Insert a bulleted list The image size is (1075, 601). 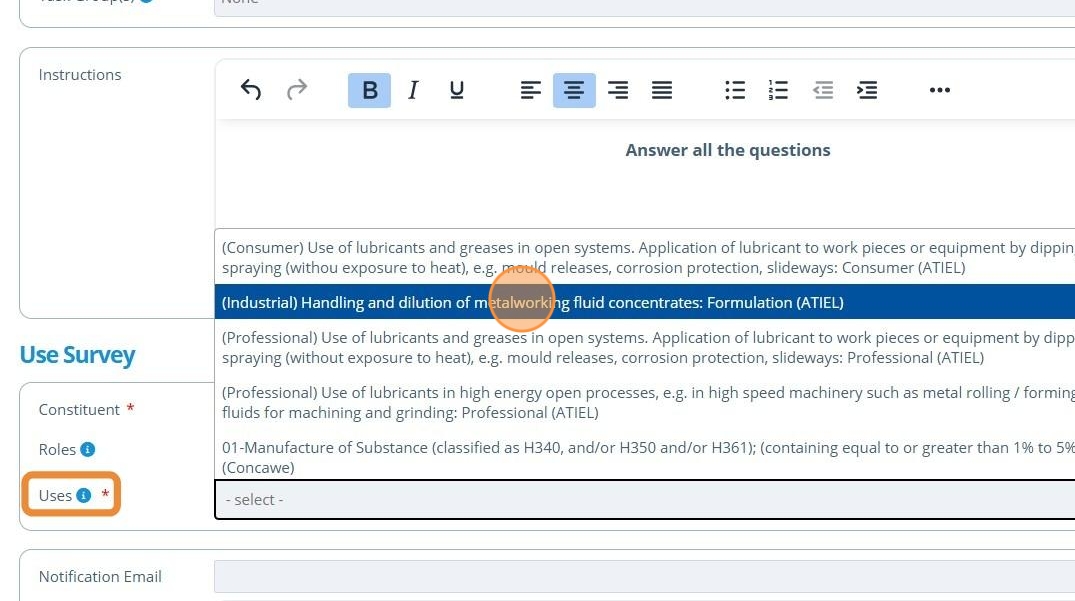[x=735, y=90]
